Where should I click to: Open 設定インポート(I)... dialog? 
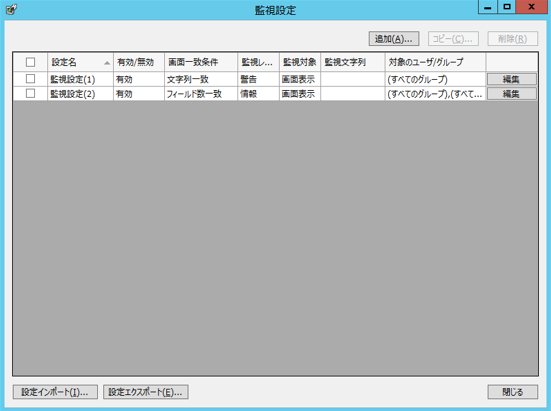(x=55, y=392)
